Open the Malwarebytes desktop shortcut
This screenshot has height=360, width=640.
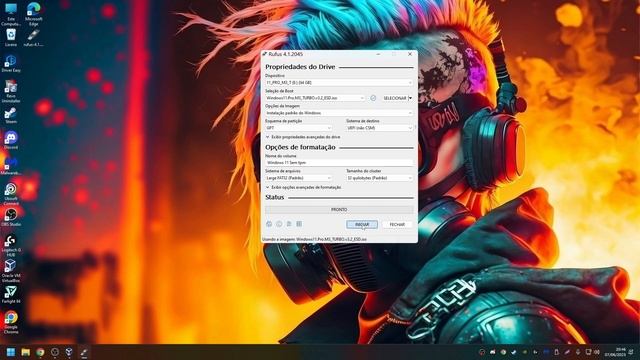11,166
